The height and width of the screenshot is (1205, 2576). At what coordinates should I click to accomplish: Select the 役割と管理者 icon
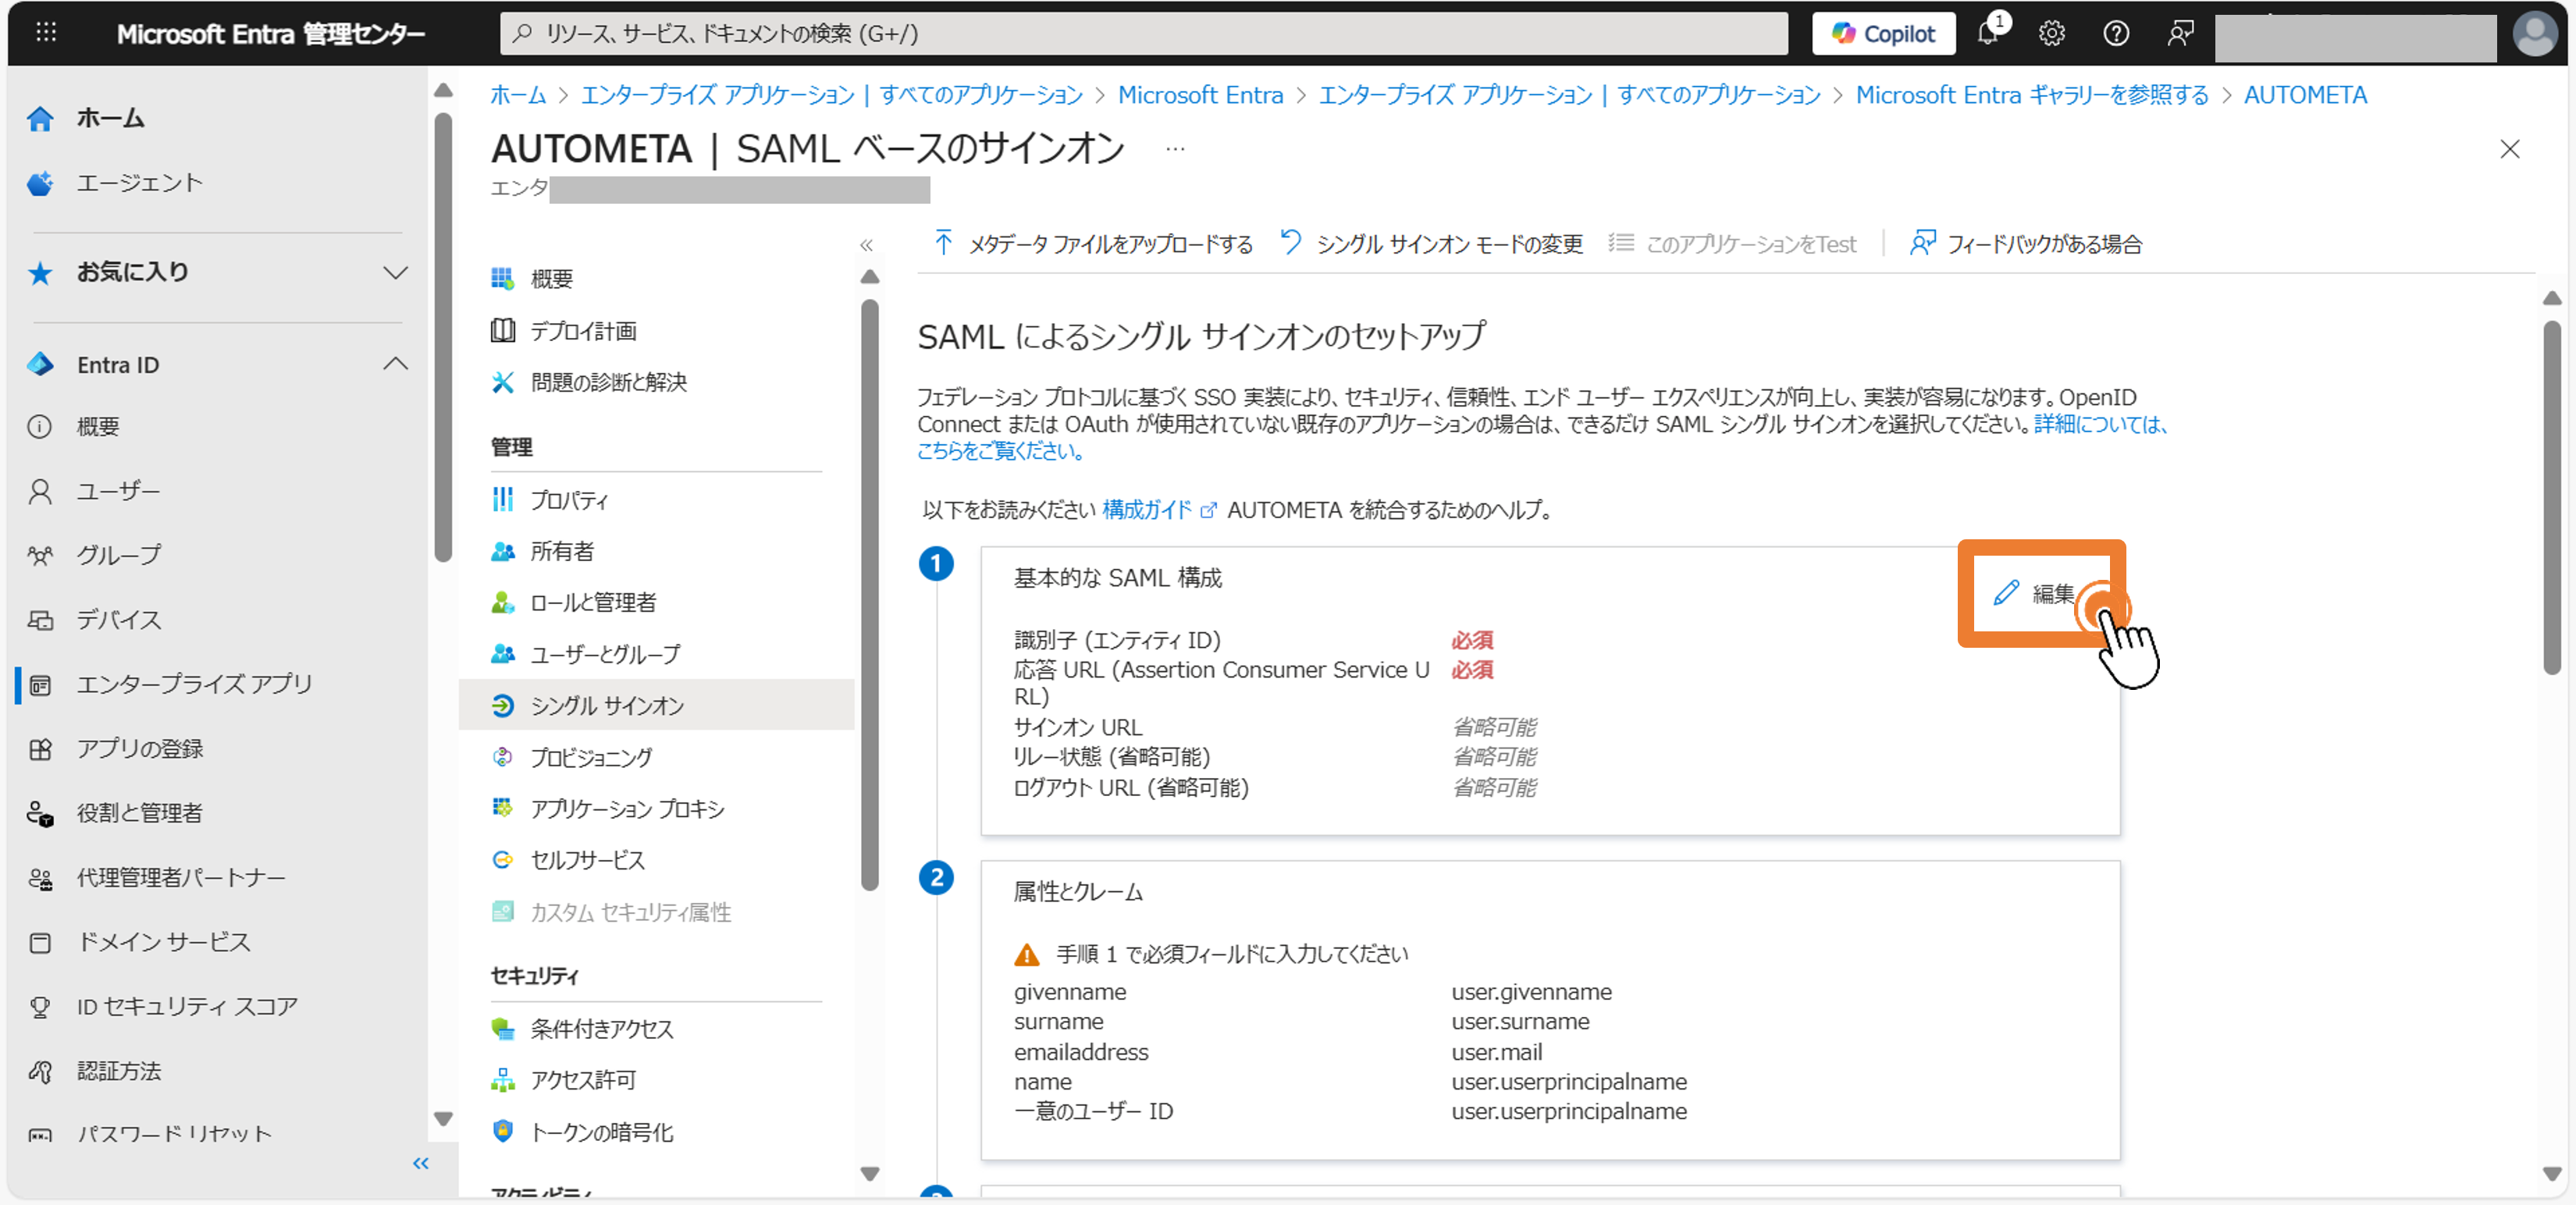pos(40,814)
